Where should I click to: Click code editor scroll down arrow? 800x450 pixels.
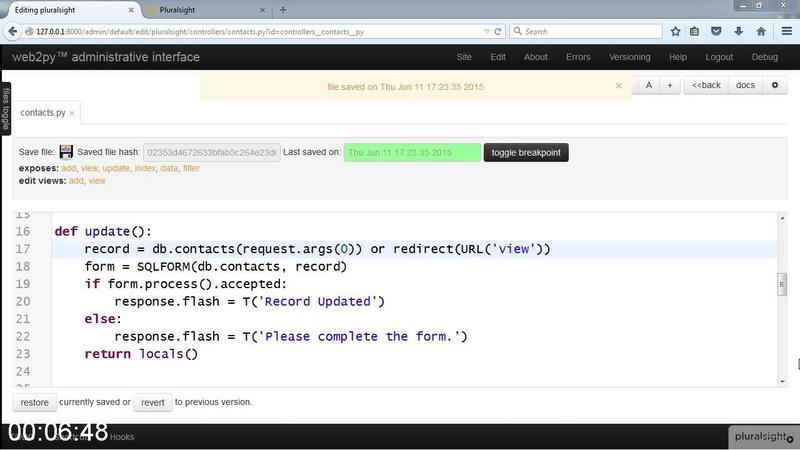click(782, 381)
